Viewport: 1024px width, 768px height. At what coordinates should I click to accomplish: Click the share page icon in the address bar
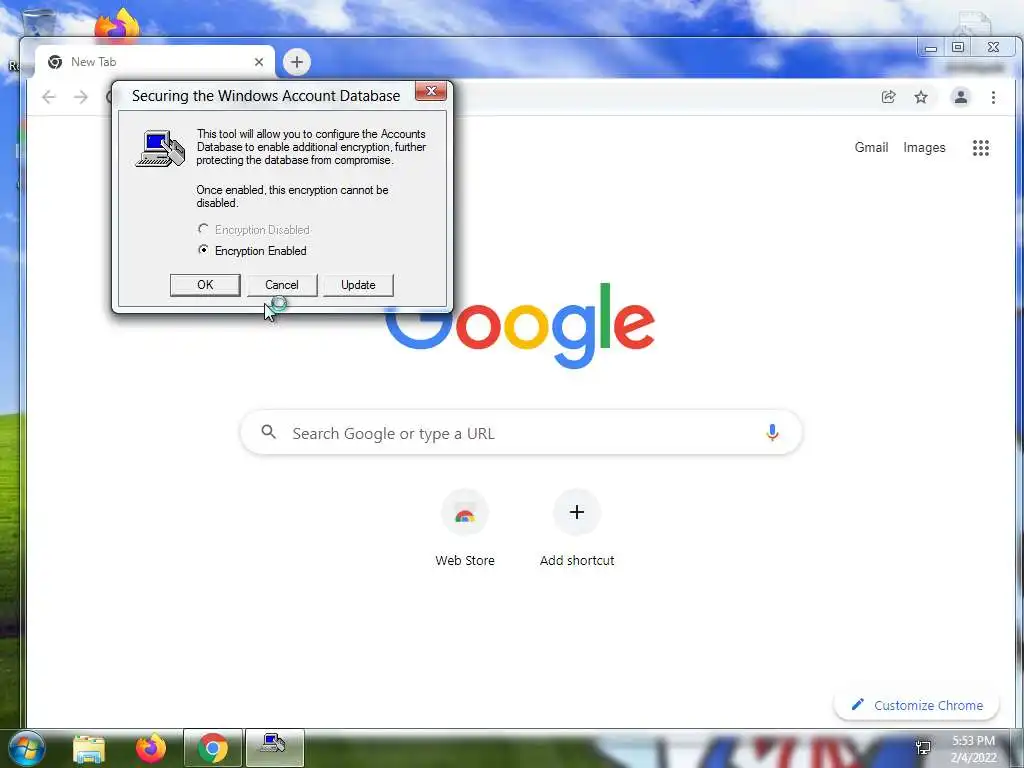click(x=888, y=97)
